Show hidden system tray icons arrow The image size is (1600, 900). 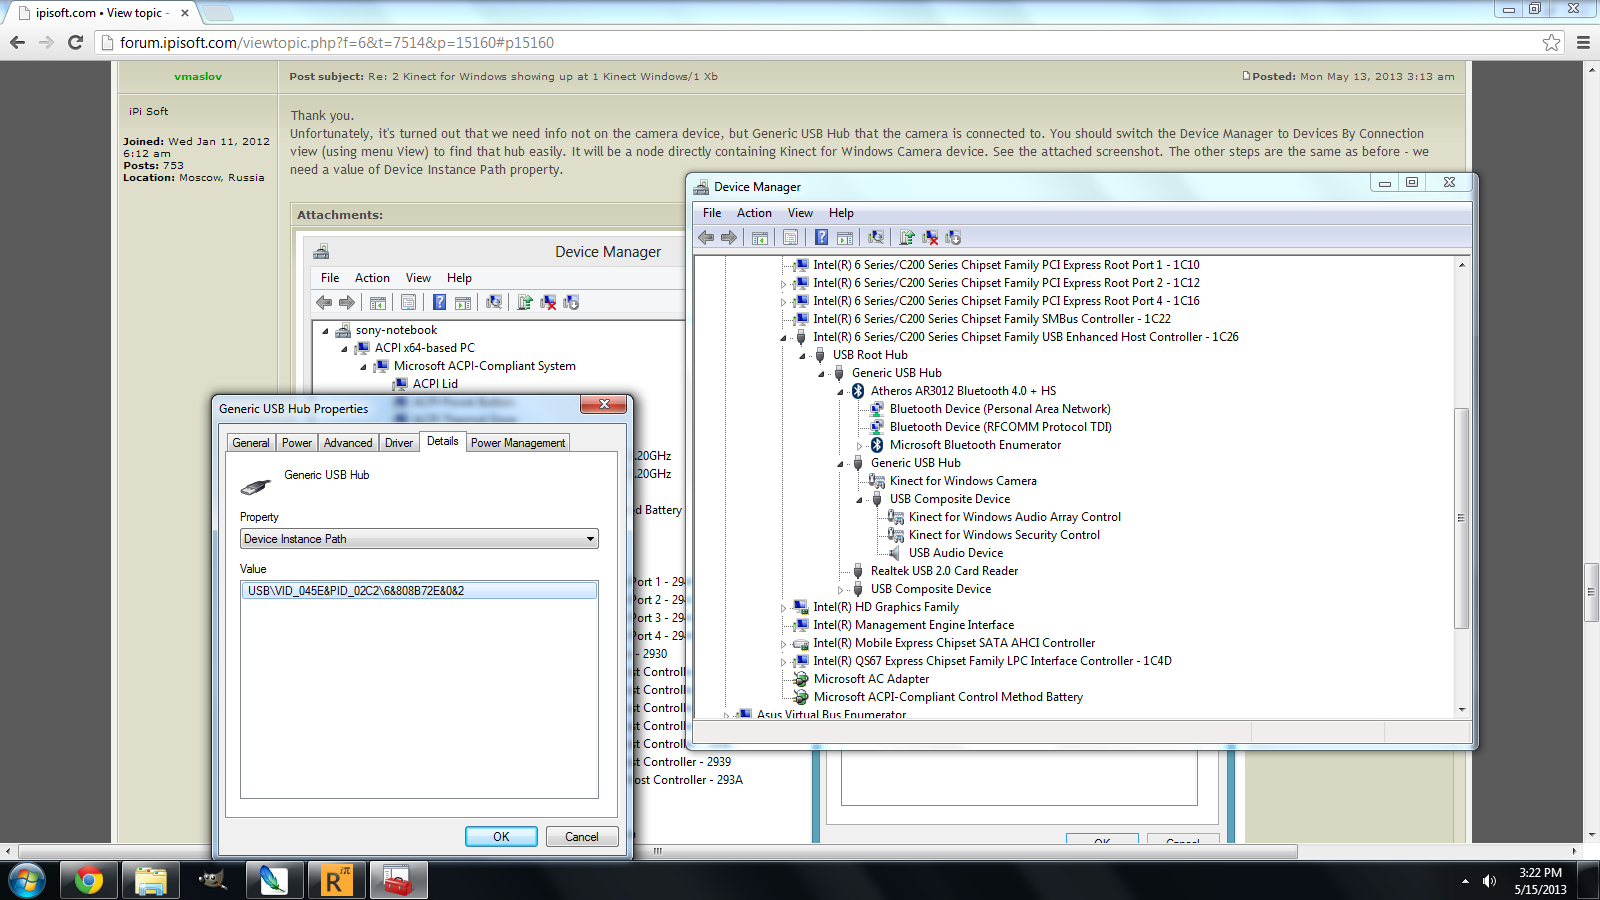pos(1465,881)
